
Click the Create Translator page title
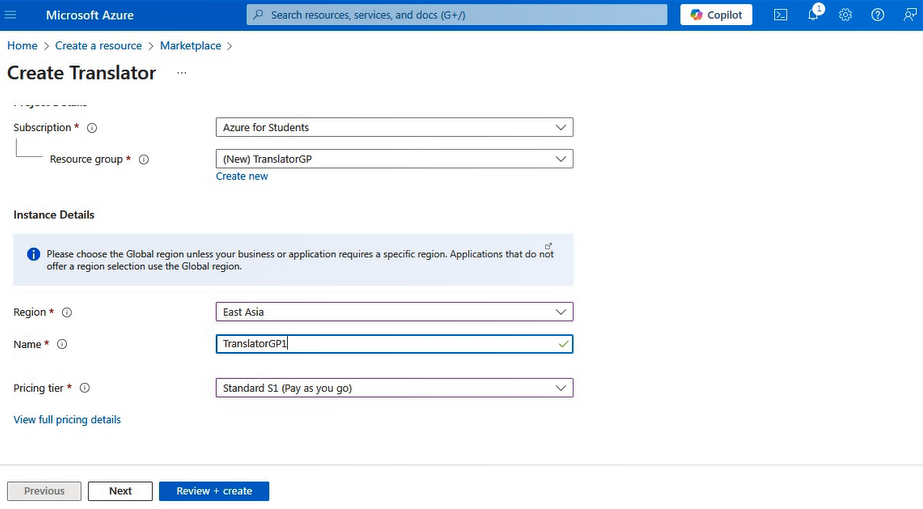[x=81, y=73]
